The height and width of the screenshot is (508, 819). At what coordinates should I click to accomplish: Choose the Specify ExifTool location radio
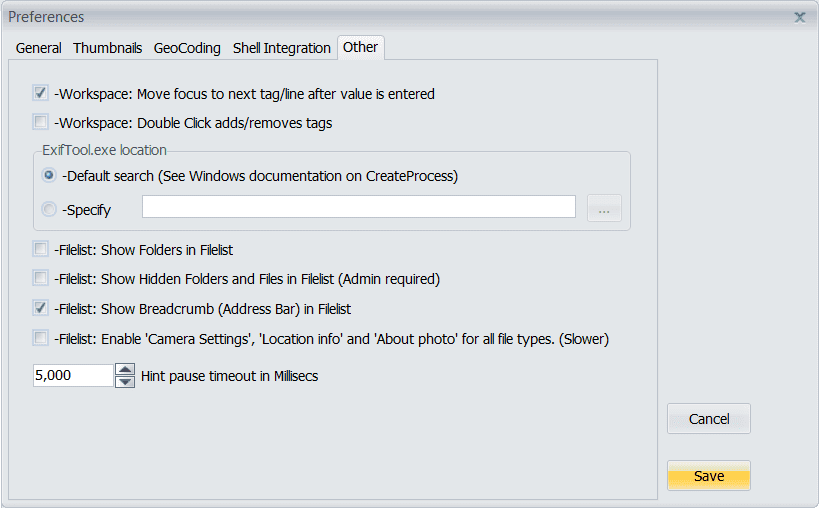(49, 210)
